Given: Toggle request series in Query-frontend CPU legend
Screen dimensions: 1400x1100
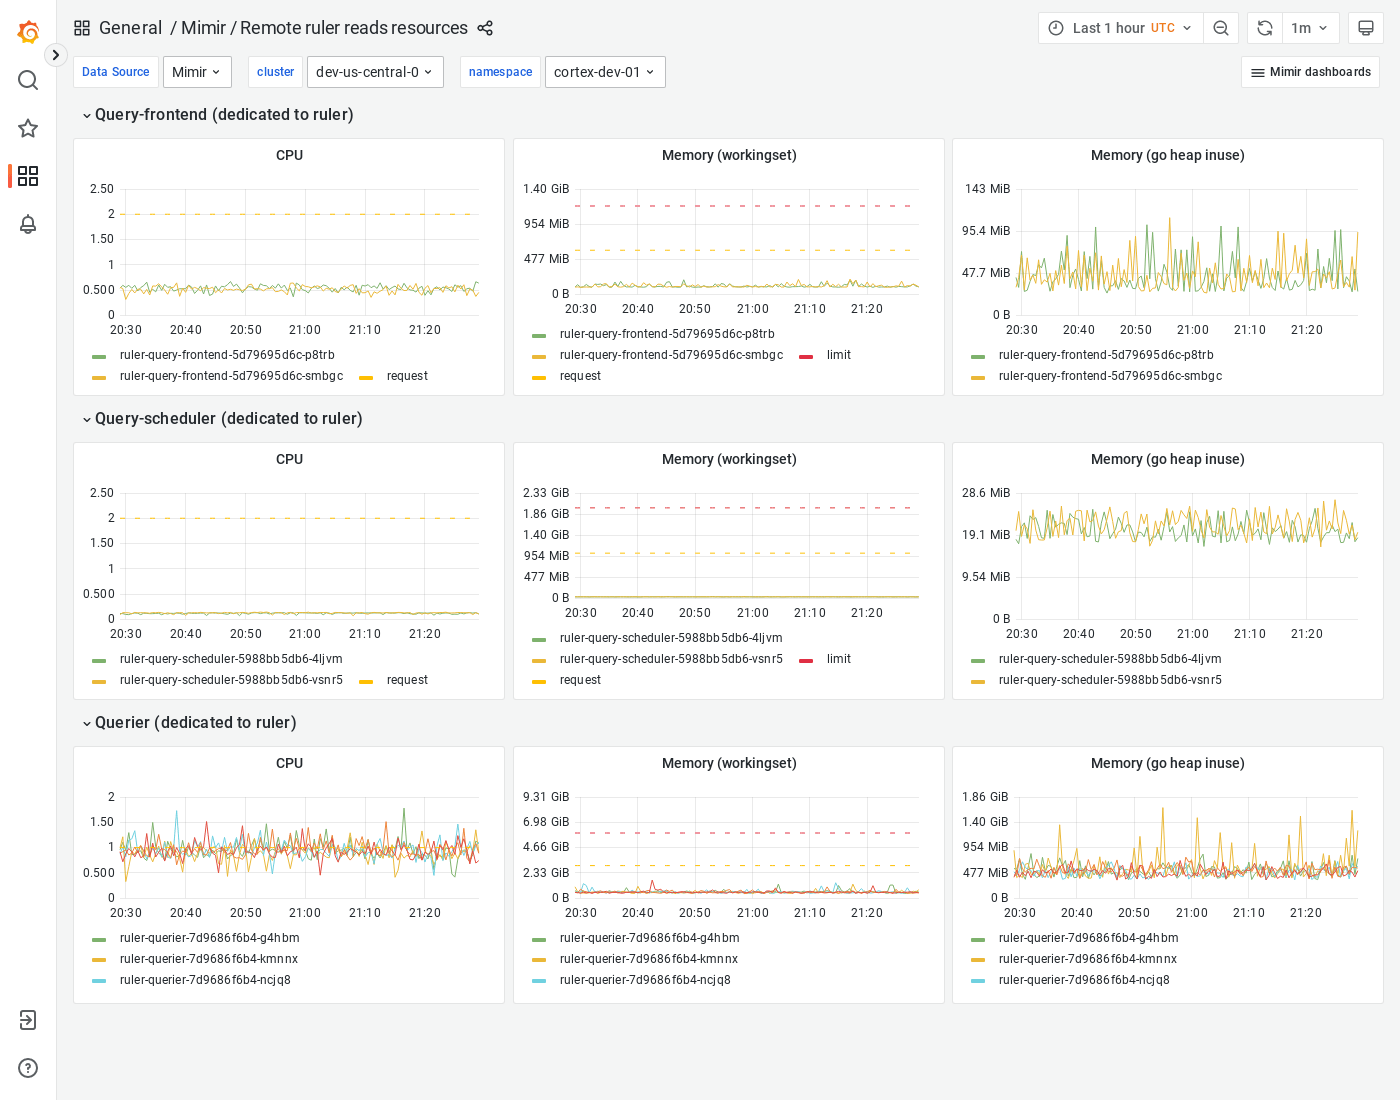Looking at the screenshot, I should [x=407, y=376].
